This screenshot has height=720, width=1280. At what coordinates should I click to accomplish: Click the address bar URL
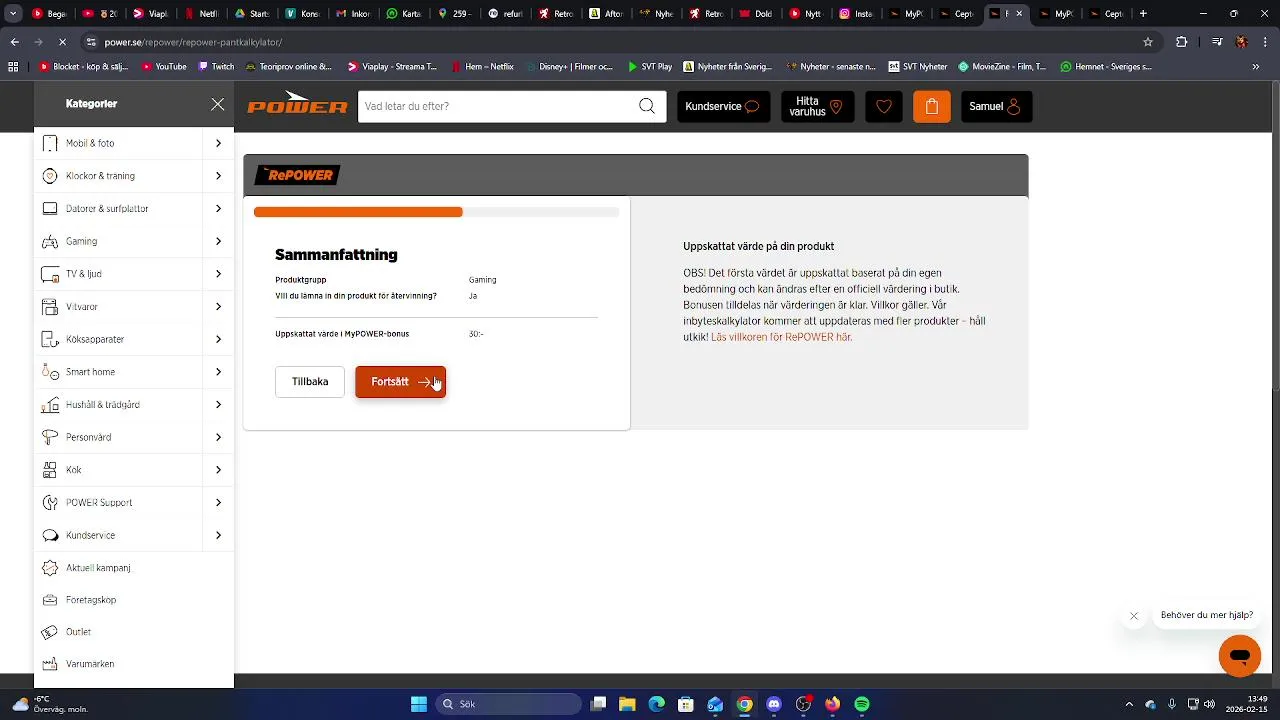(193, 42)
